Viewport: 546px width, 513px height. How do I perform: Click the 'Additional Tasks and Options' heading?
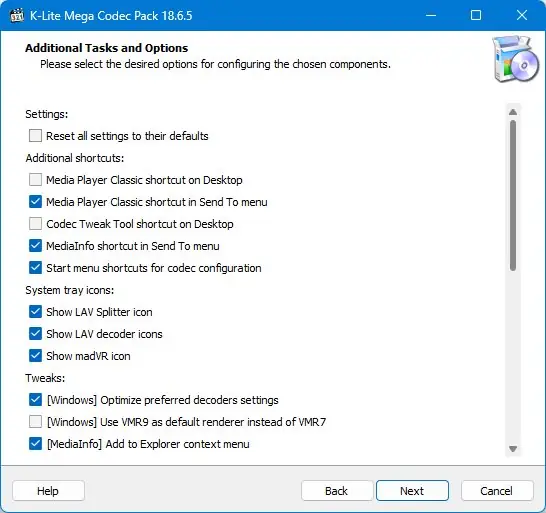coord(107,48)
